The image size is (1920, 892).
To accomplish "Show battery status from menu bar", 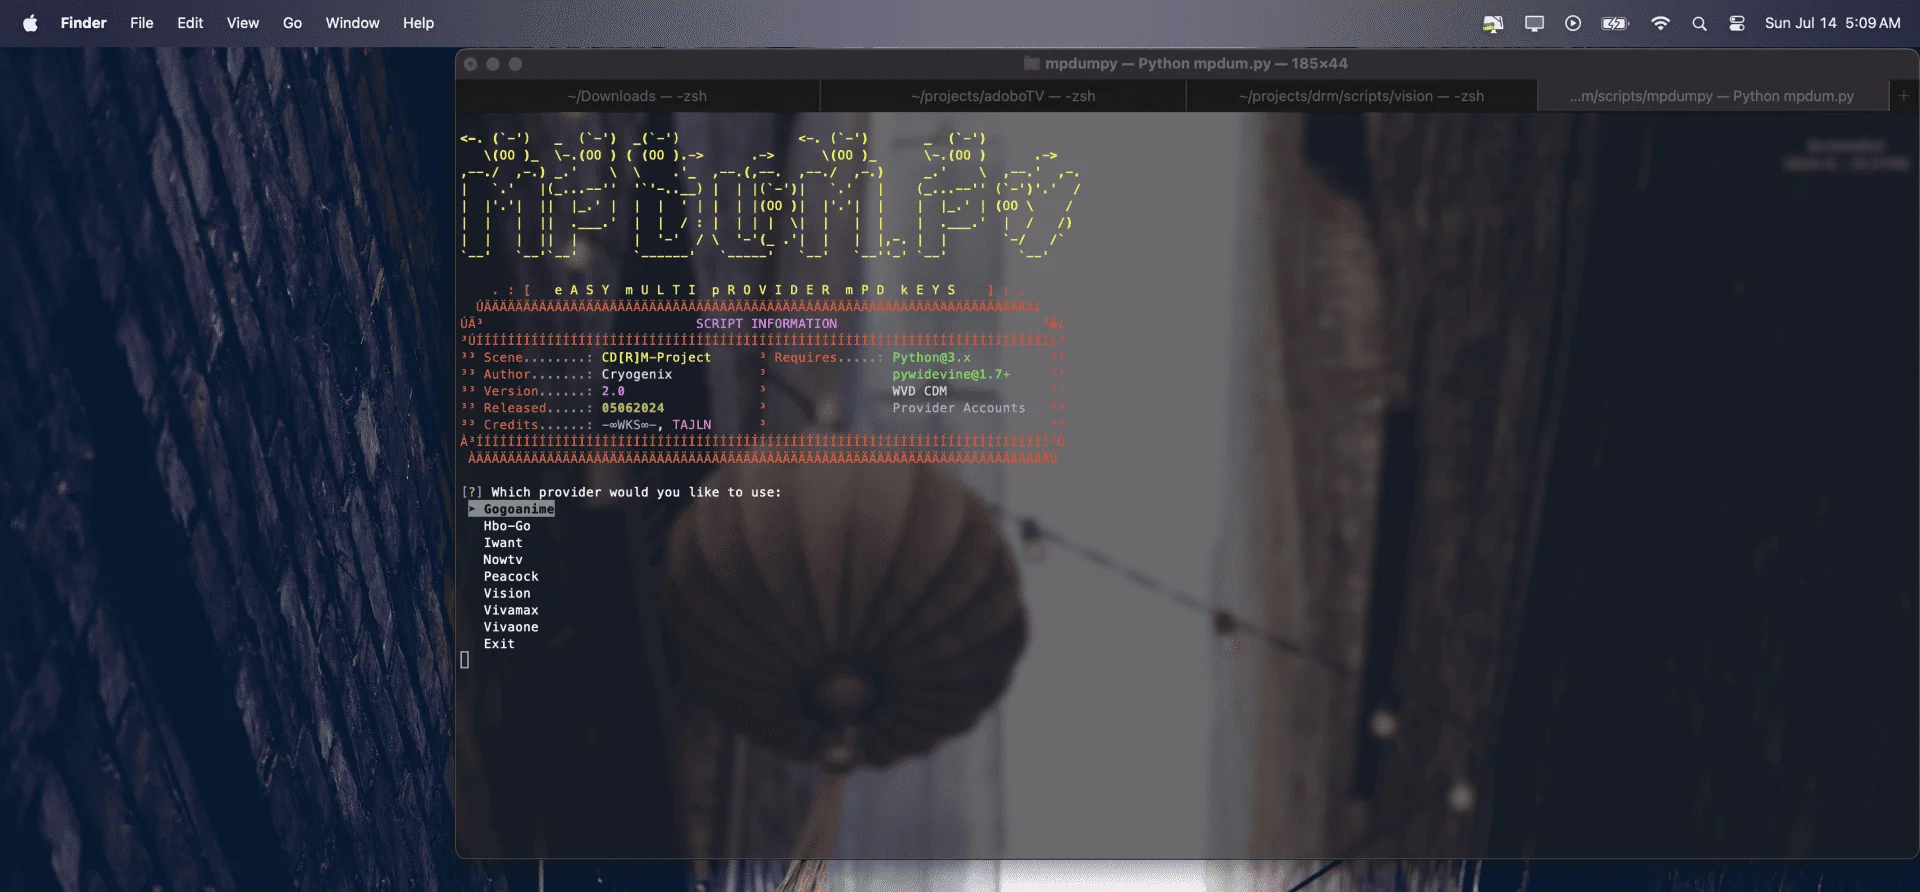I will [x=1615, y=23].
